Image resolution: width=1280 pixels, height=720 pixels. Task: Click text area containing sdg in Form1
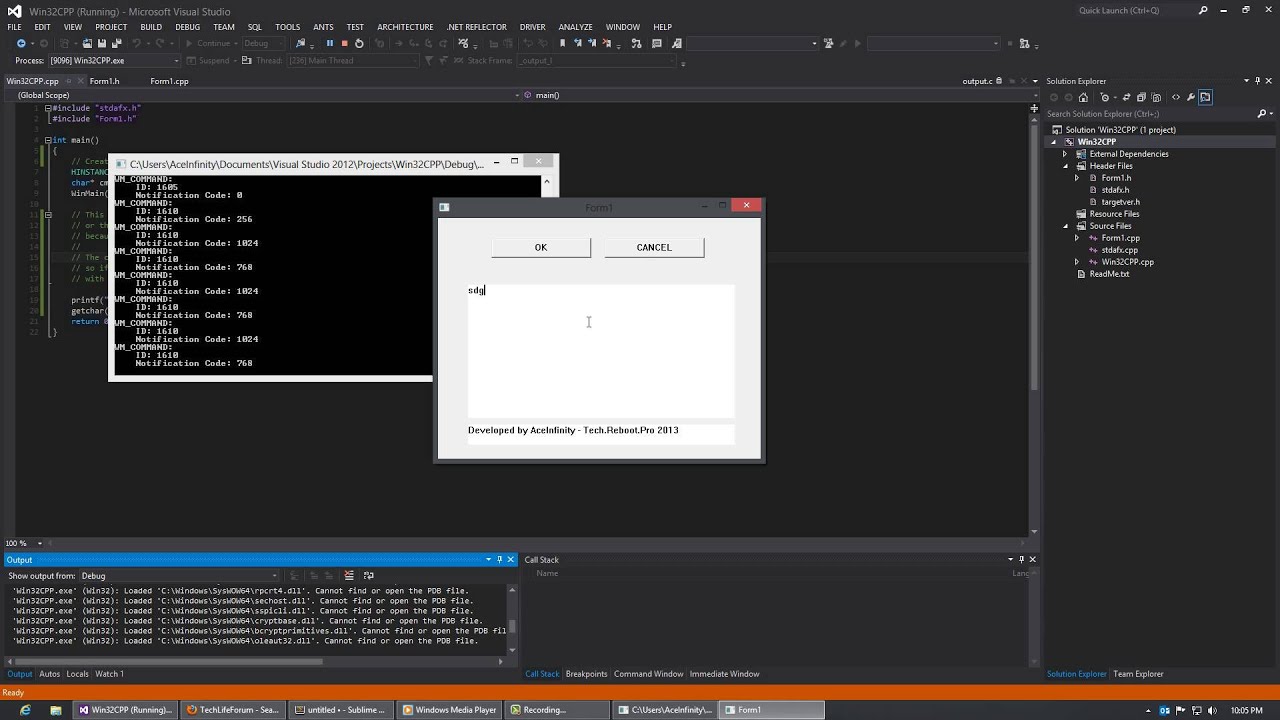pyautogui.click(x=601, y=351)
